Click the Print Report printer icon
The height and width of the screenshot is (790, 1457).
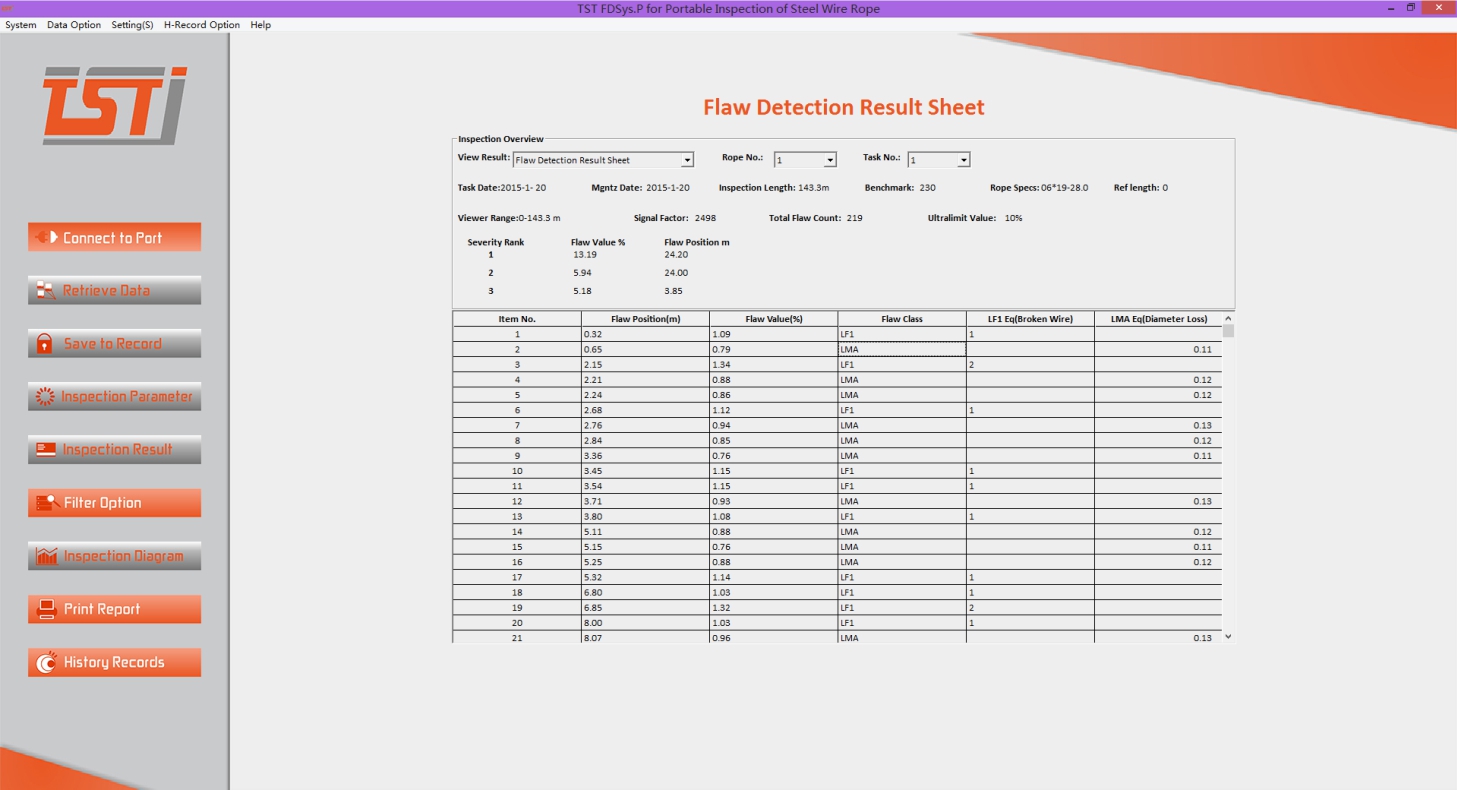tap(46, 609)
